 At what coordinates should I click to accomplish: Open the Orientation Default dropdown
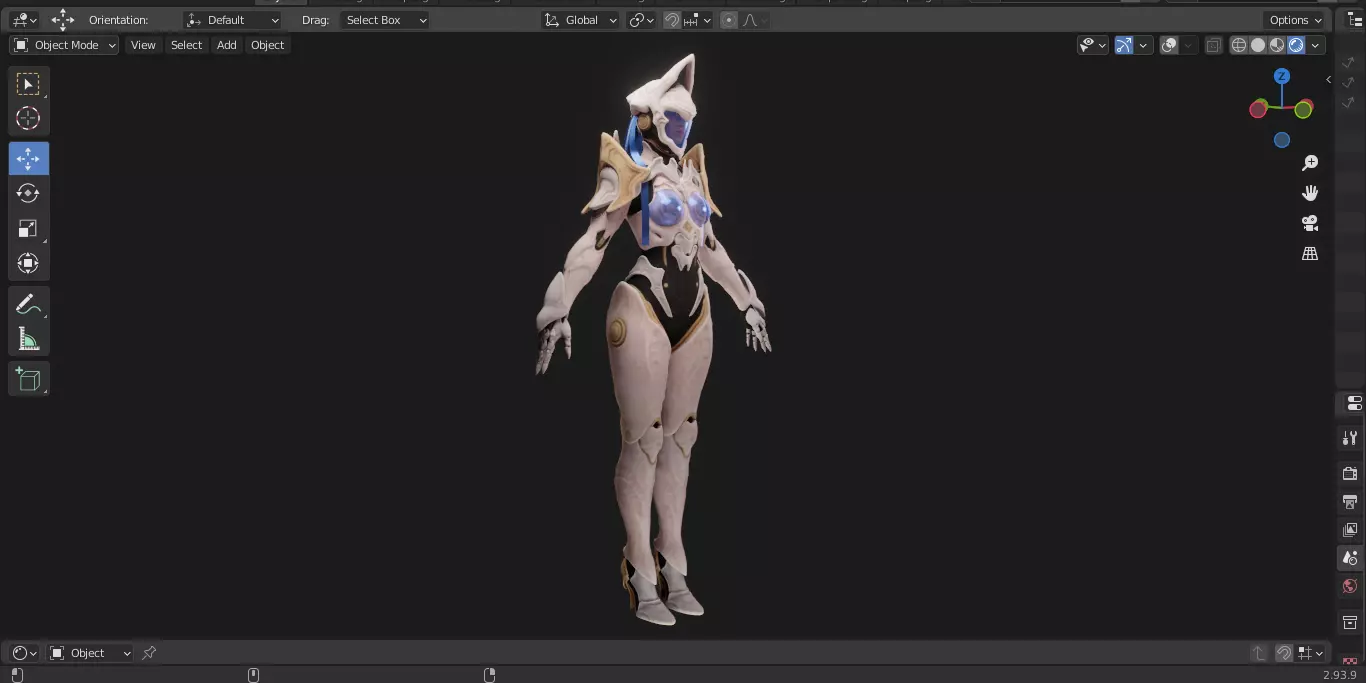point(232,20)
